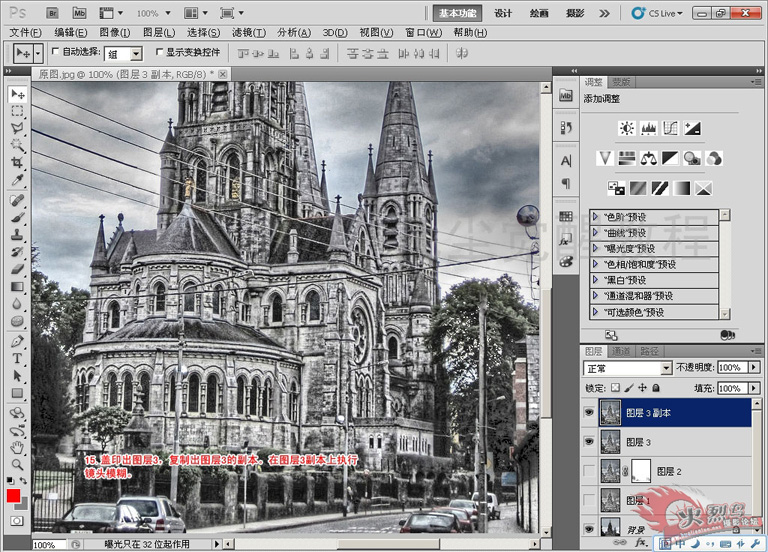Launch Adobe Bridge from top bar
This screenshot has height=552, width=768.
coord(52,13)
